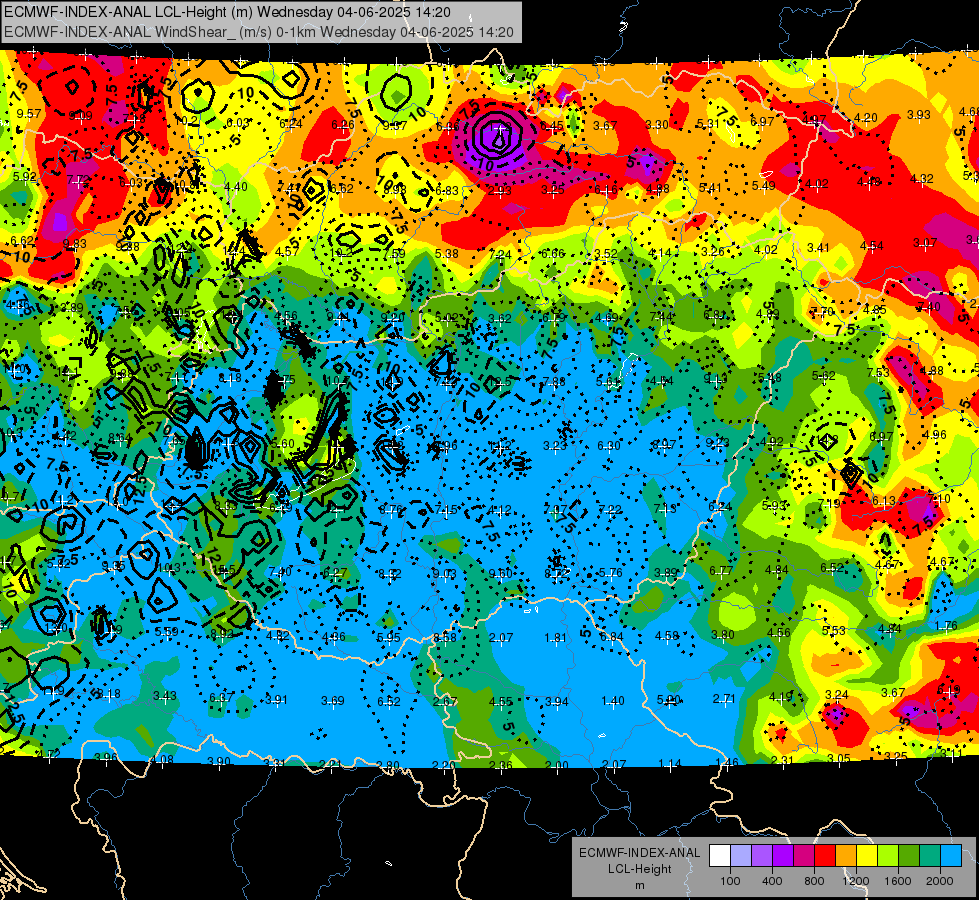Viewport: 979px width, 900px height.
Task: Click the sky blue legend swatch
Action: (951, 855)
